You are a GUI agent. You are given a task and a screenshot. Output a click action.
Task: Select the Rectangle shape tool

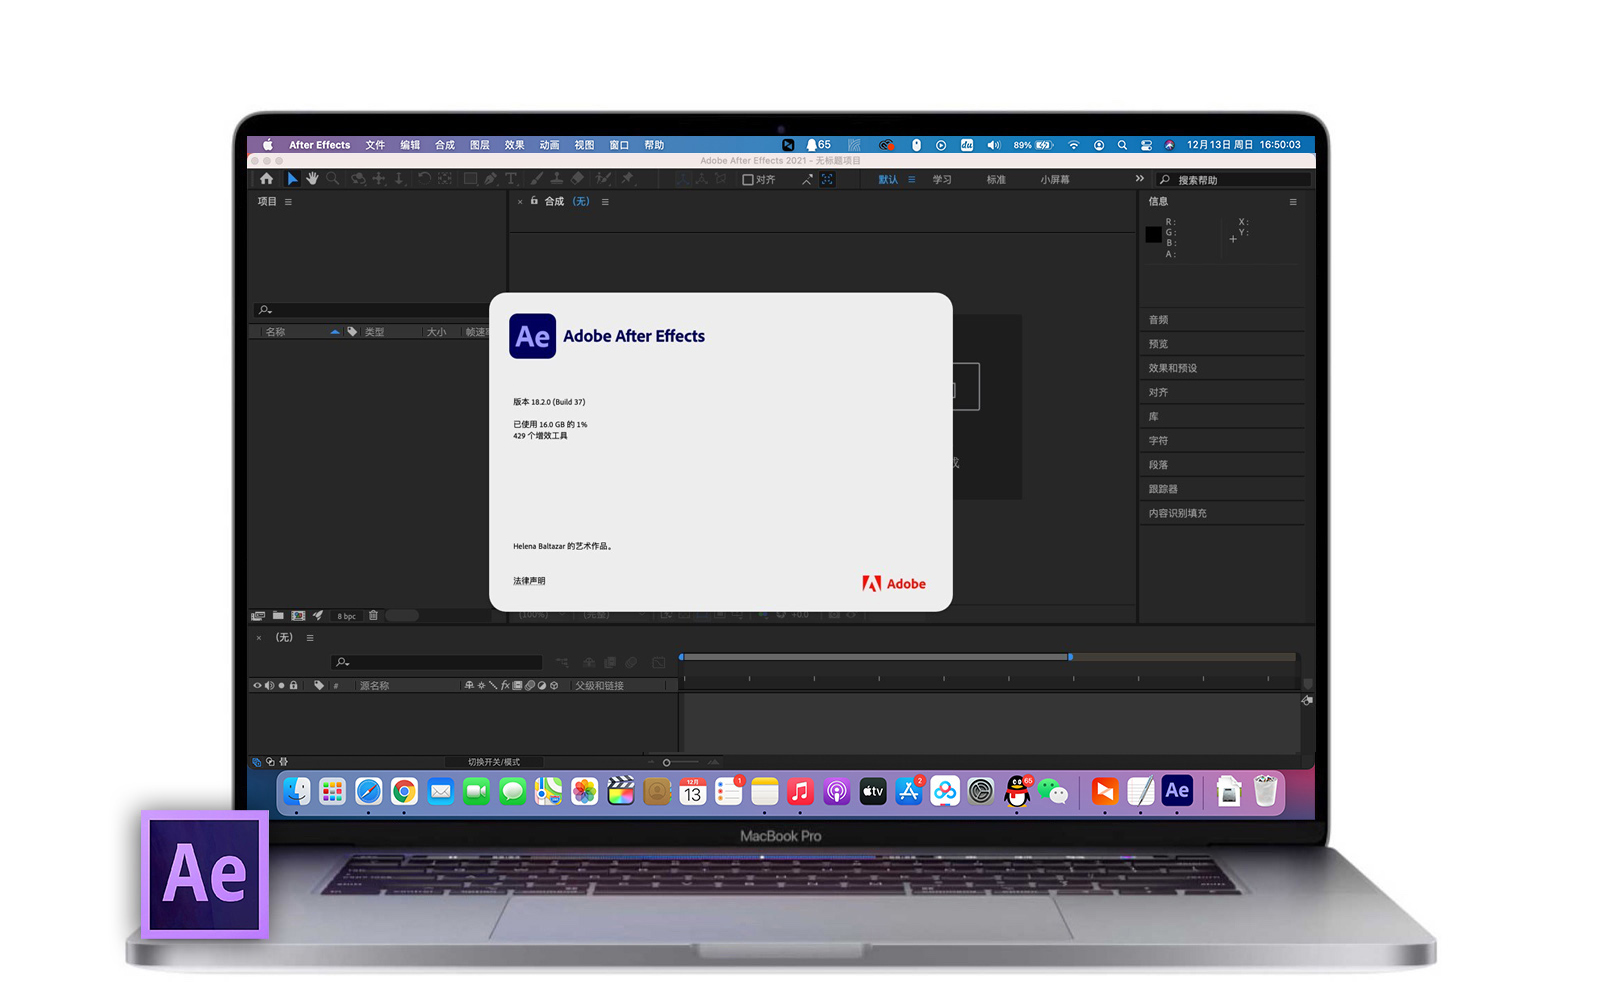(470, 179)
